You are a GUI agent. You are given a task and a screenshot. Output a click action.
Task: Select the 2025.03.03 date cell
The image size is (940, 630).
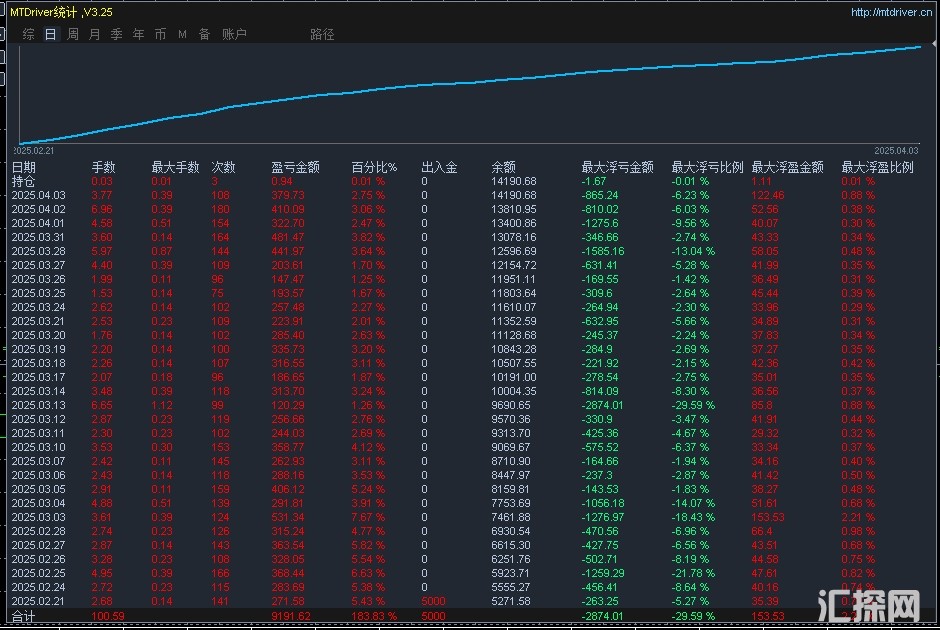click(x=38, y=517)
